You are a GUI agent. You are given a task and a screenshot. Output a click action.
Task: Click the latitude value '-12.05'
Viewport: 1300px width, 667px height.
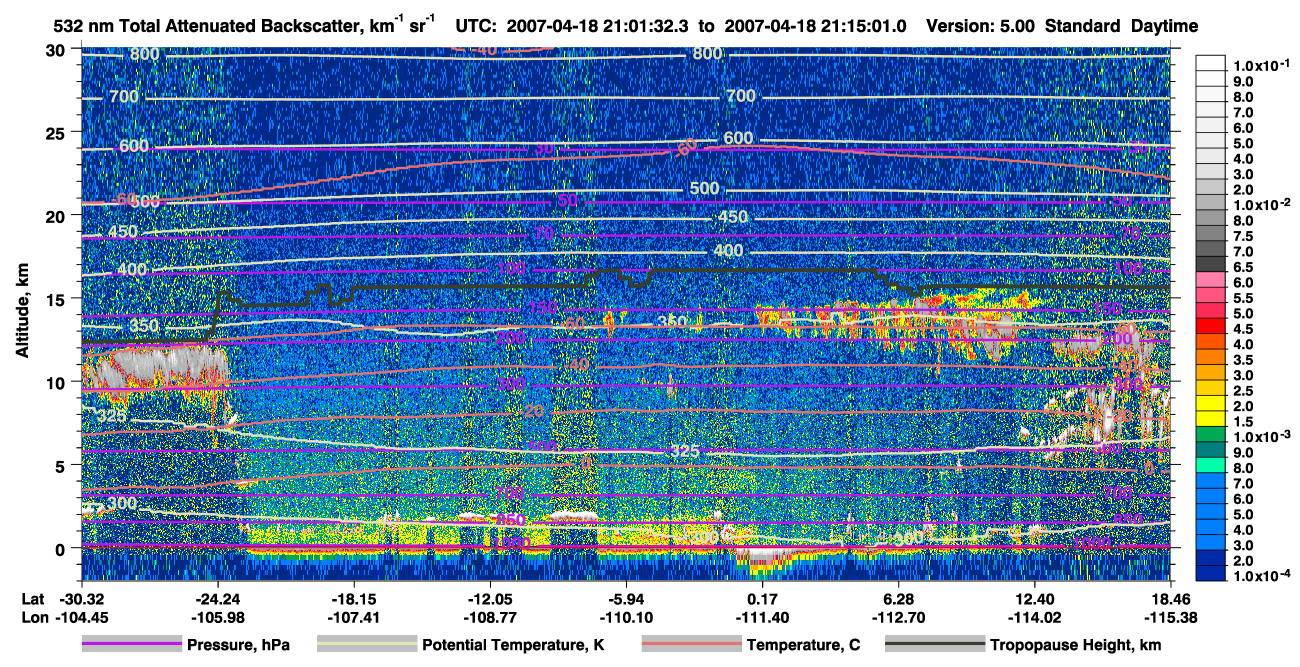pos(490,598)
